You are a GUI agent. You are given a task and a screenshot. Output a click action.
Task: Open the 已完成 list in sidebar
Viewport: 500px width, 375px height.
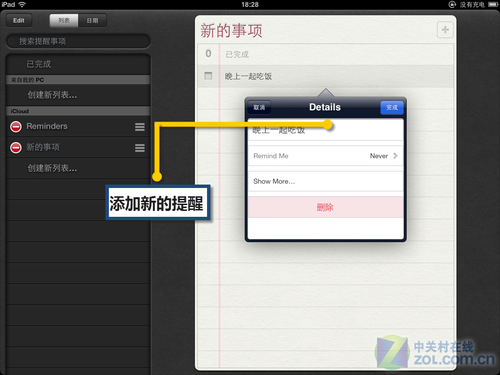78,64
